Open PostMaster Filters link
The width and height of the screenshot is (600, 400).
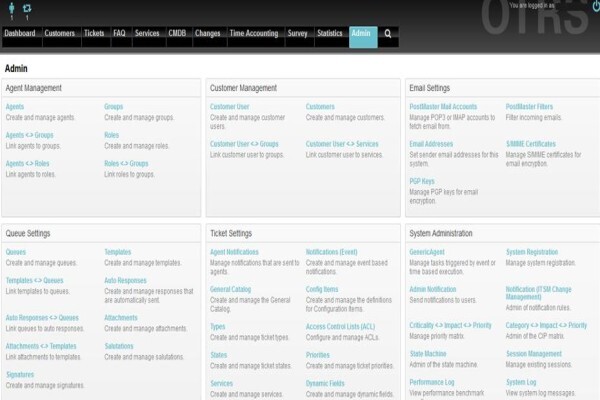pos(529,107)
